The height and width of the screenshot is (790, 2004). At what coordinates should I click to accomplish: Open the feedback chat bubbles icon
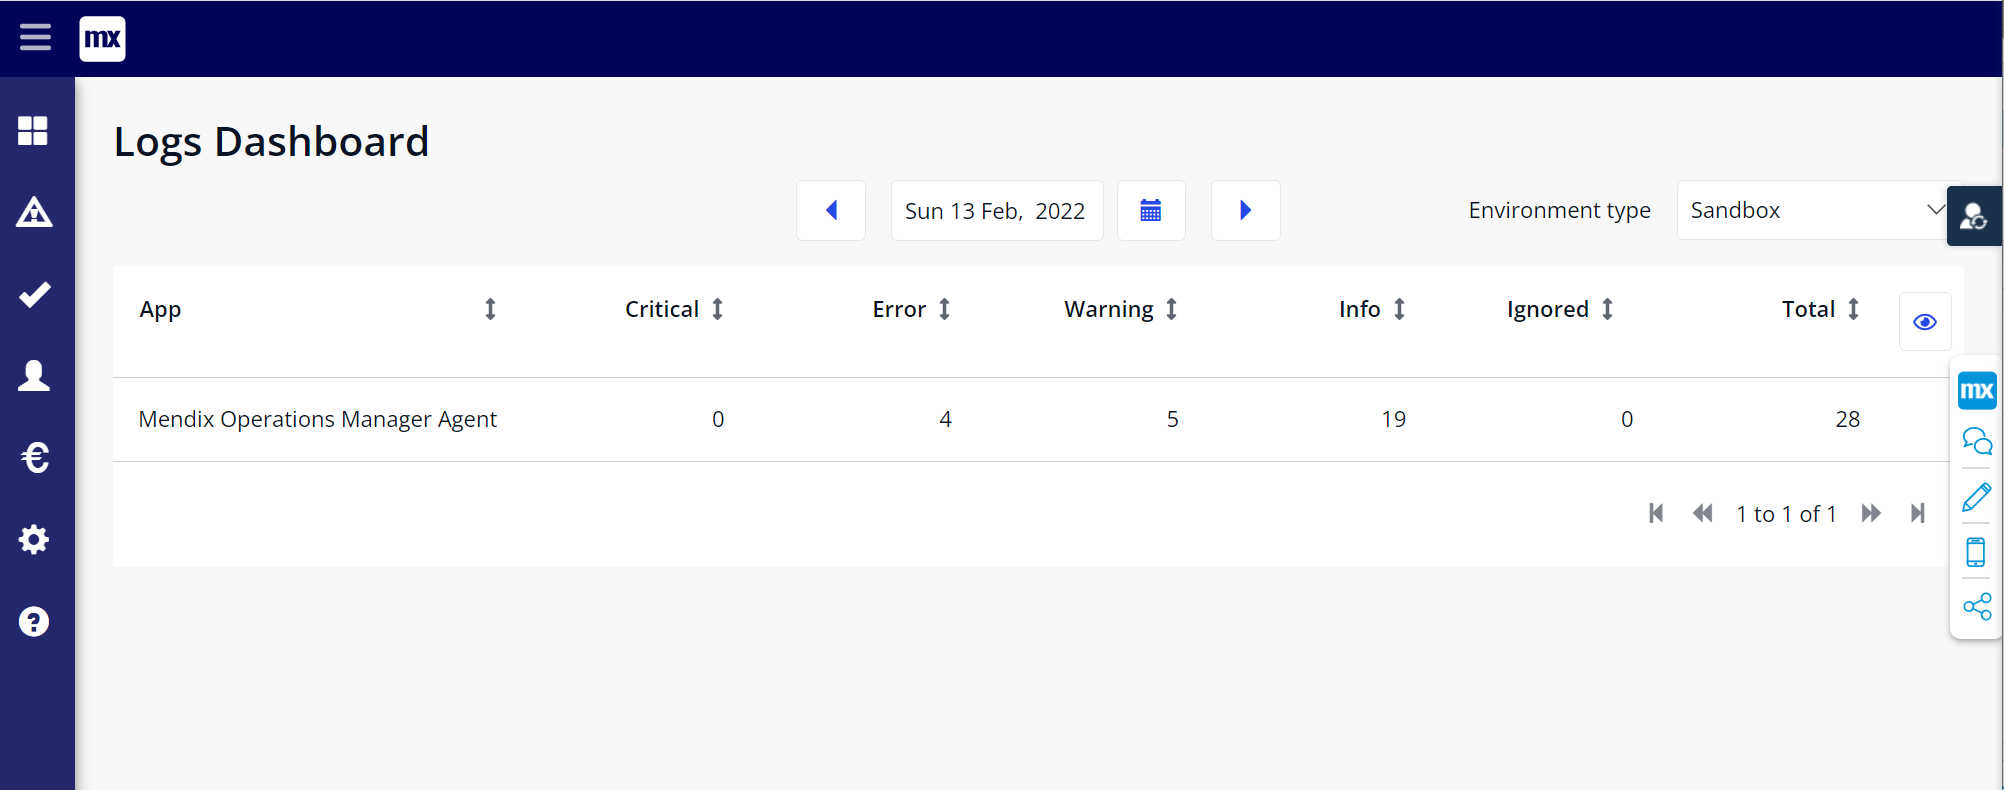pos(1977,441)
